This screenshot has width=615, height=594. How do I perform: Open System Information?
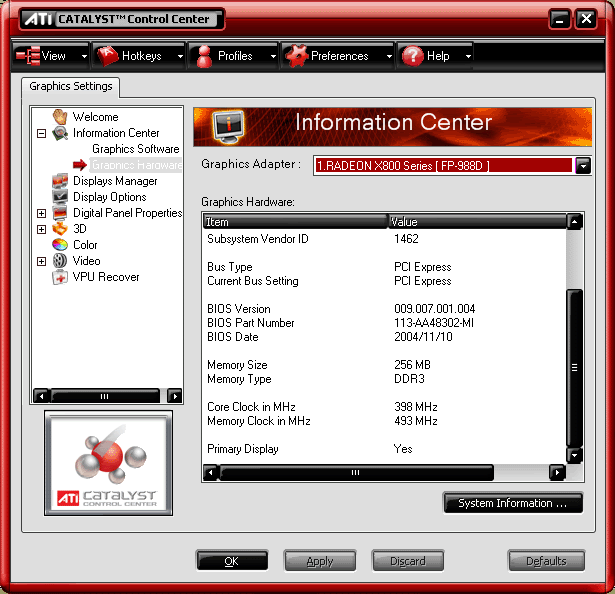pos(513,503)
